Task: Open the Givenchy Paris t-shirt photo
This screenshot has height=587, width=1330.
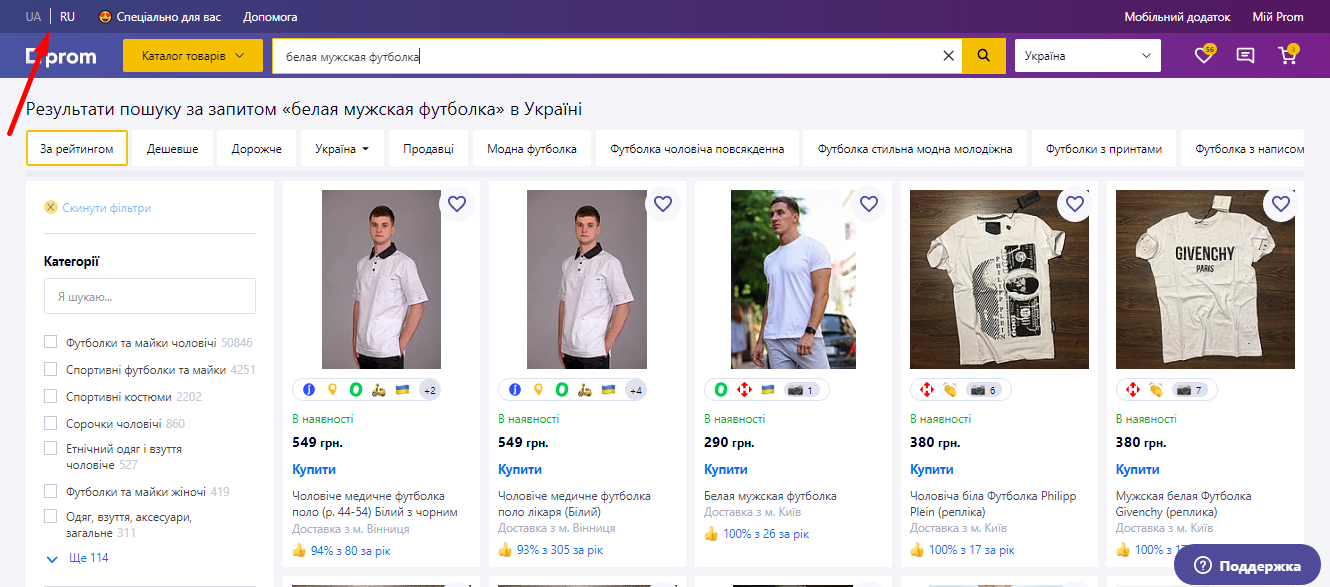Action: coord(1205,279)
